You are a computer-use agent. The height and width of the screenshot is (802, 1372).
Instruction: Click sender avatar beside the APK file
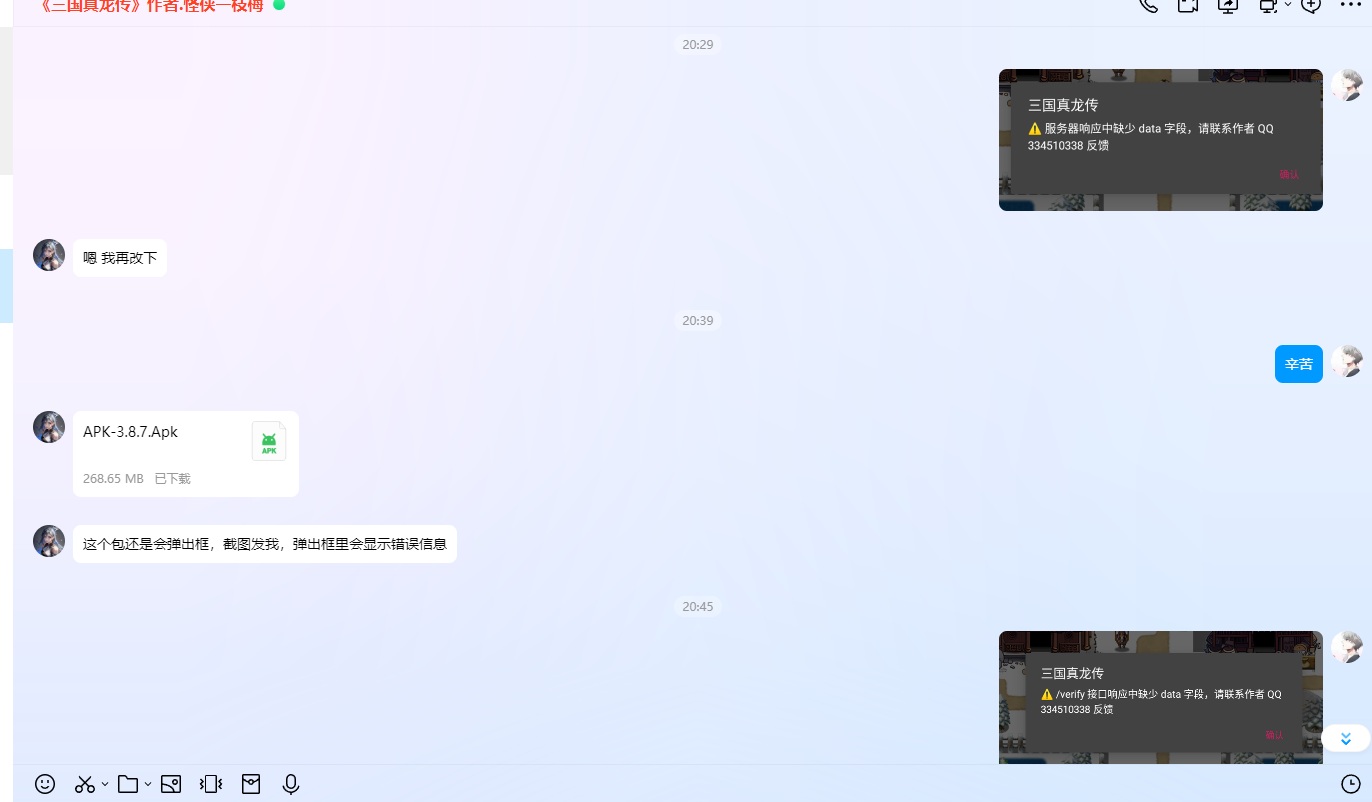tap(49, 427)
